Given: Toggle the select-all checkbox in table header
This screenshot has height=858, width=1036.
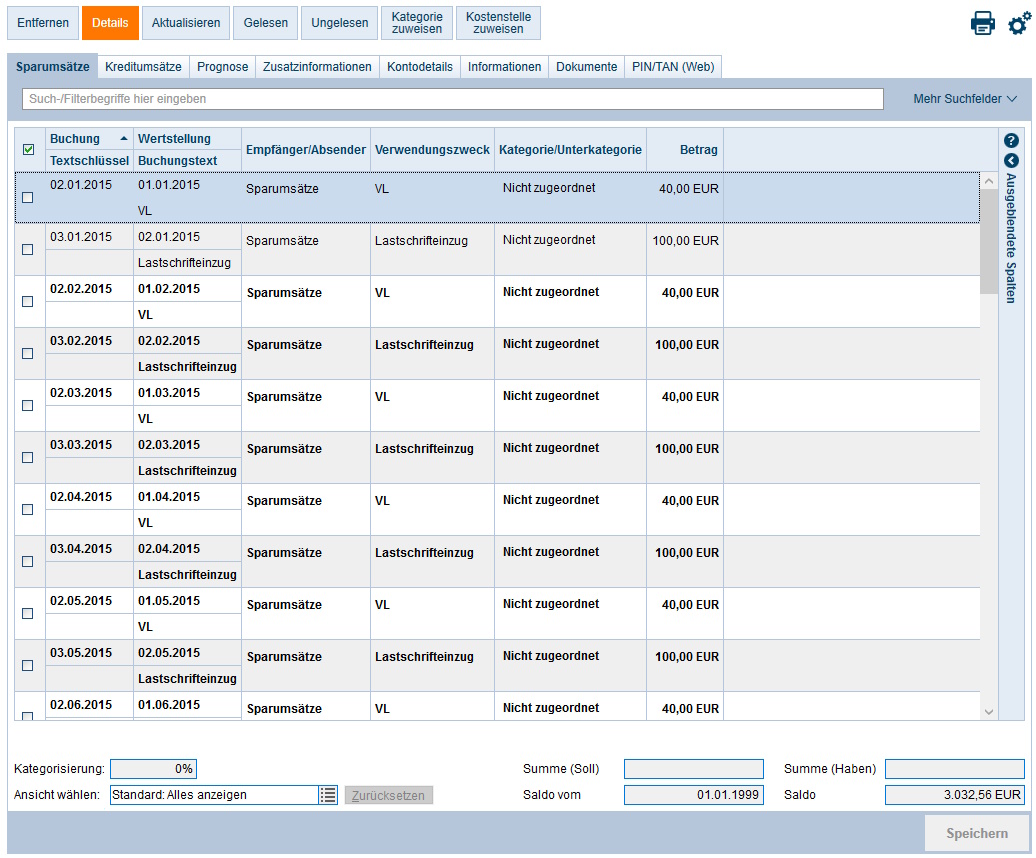Looking at the screenshot, I should 28,150.
